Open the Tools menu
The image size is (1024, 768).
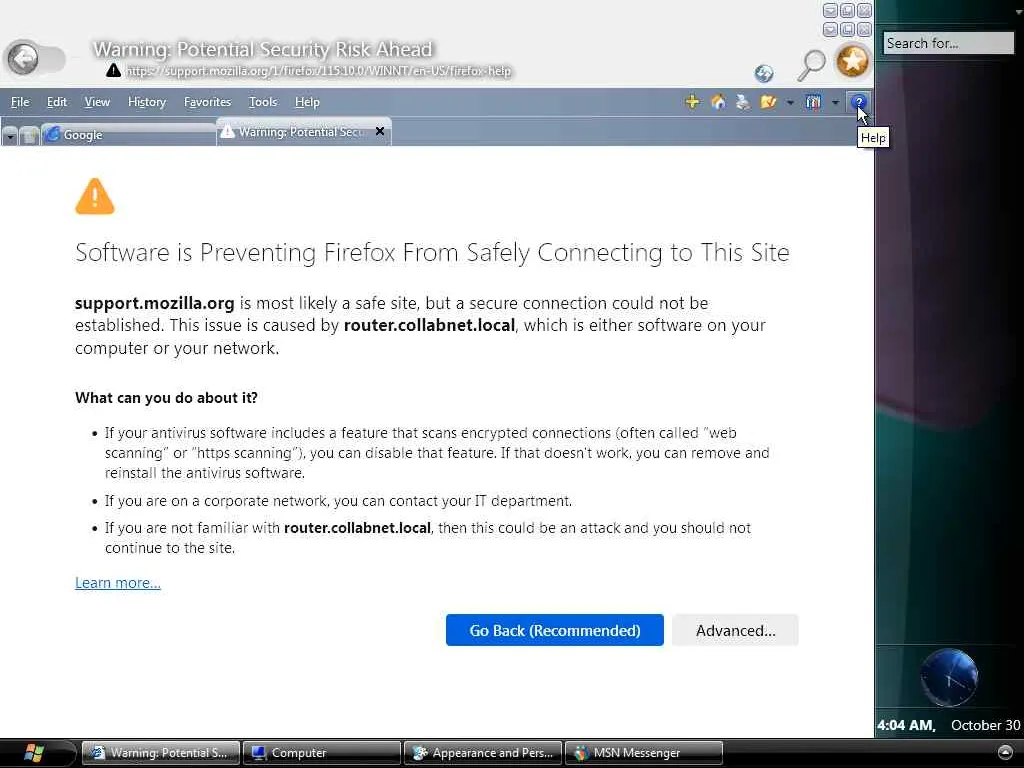coord(263,102)
